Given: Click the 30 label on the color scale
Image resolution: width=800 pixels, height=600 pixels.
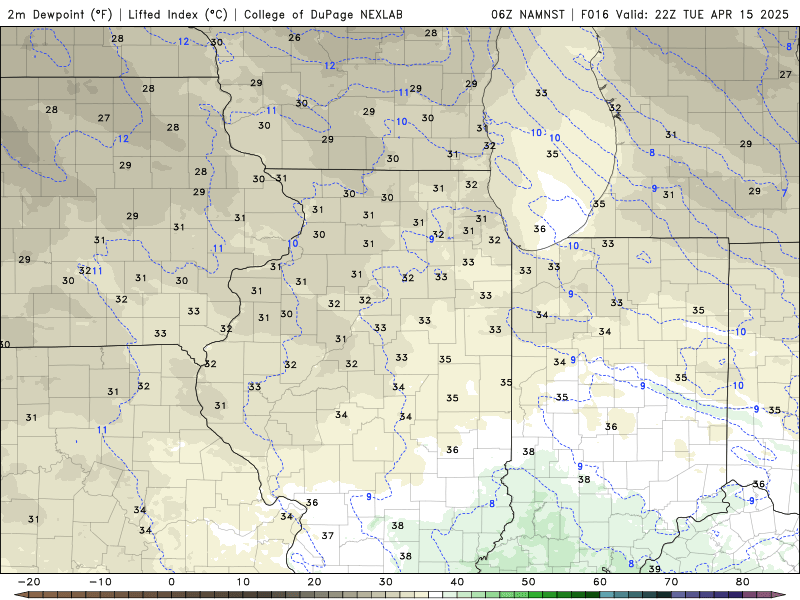Looking at the screenshot, I should point(386,582).
